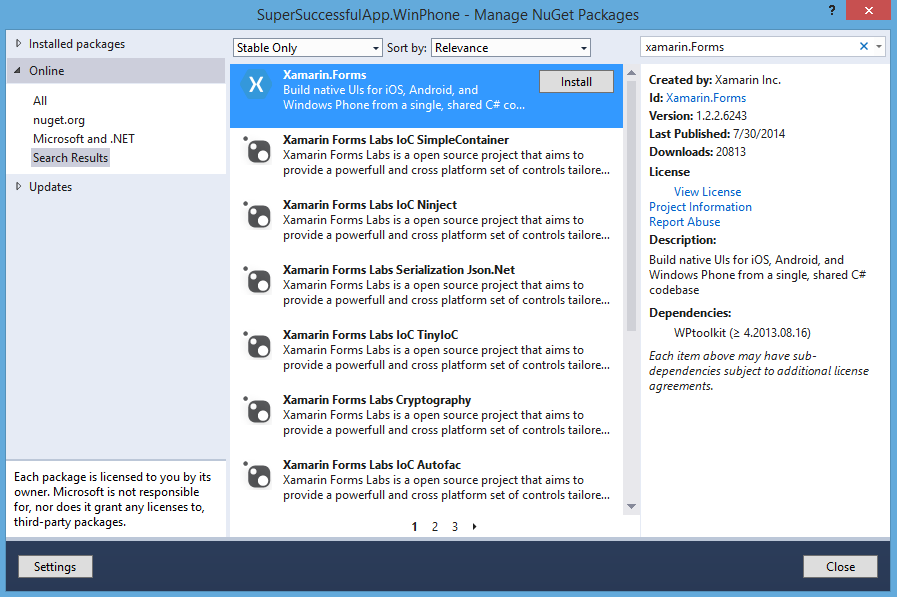Go to results page 3
Screen dimensions: 897x597
tap(455, 527)
